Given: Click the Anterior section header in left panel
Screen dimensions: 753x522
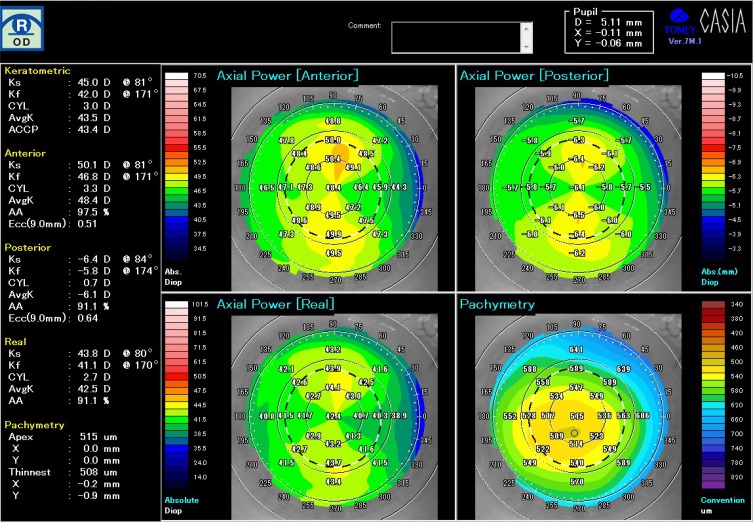Looking at the screenshot, I should pos(25,153).
